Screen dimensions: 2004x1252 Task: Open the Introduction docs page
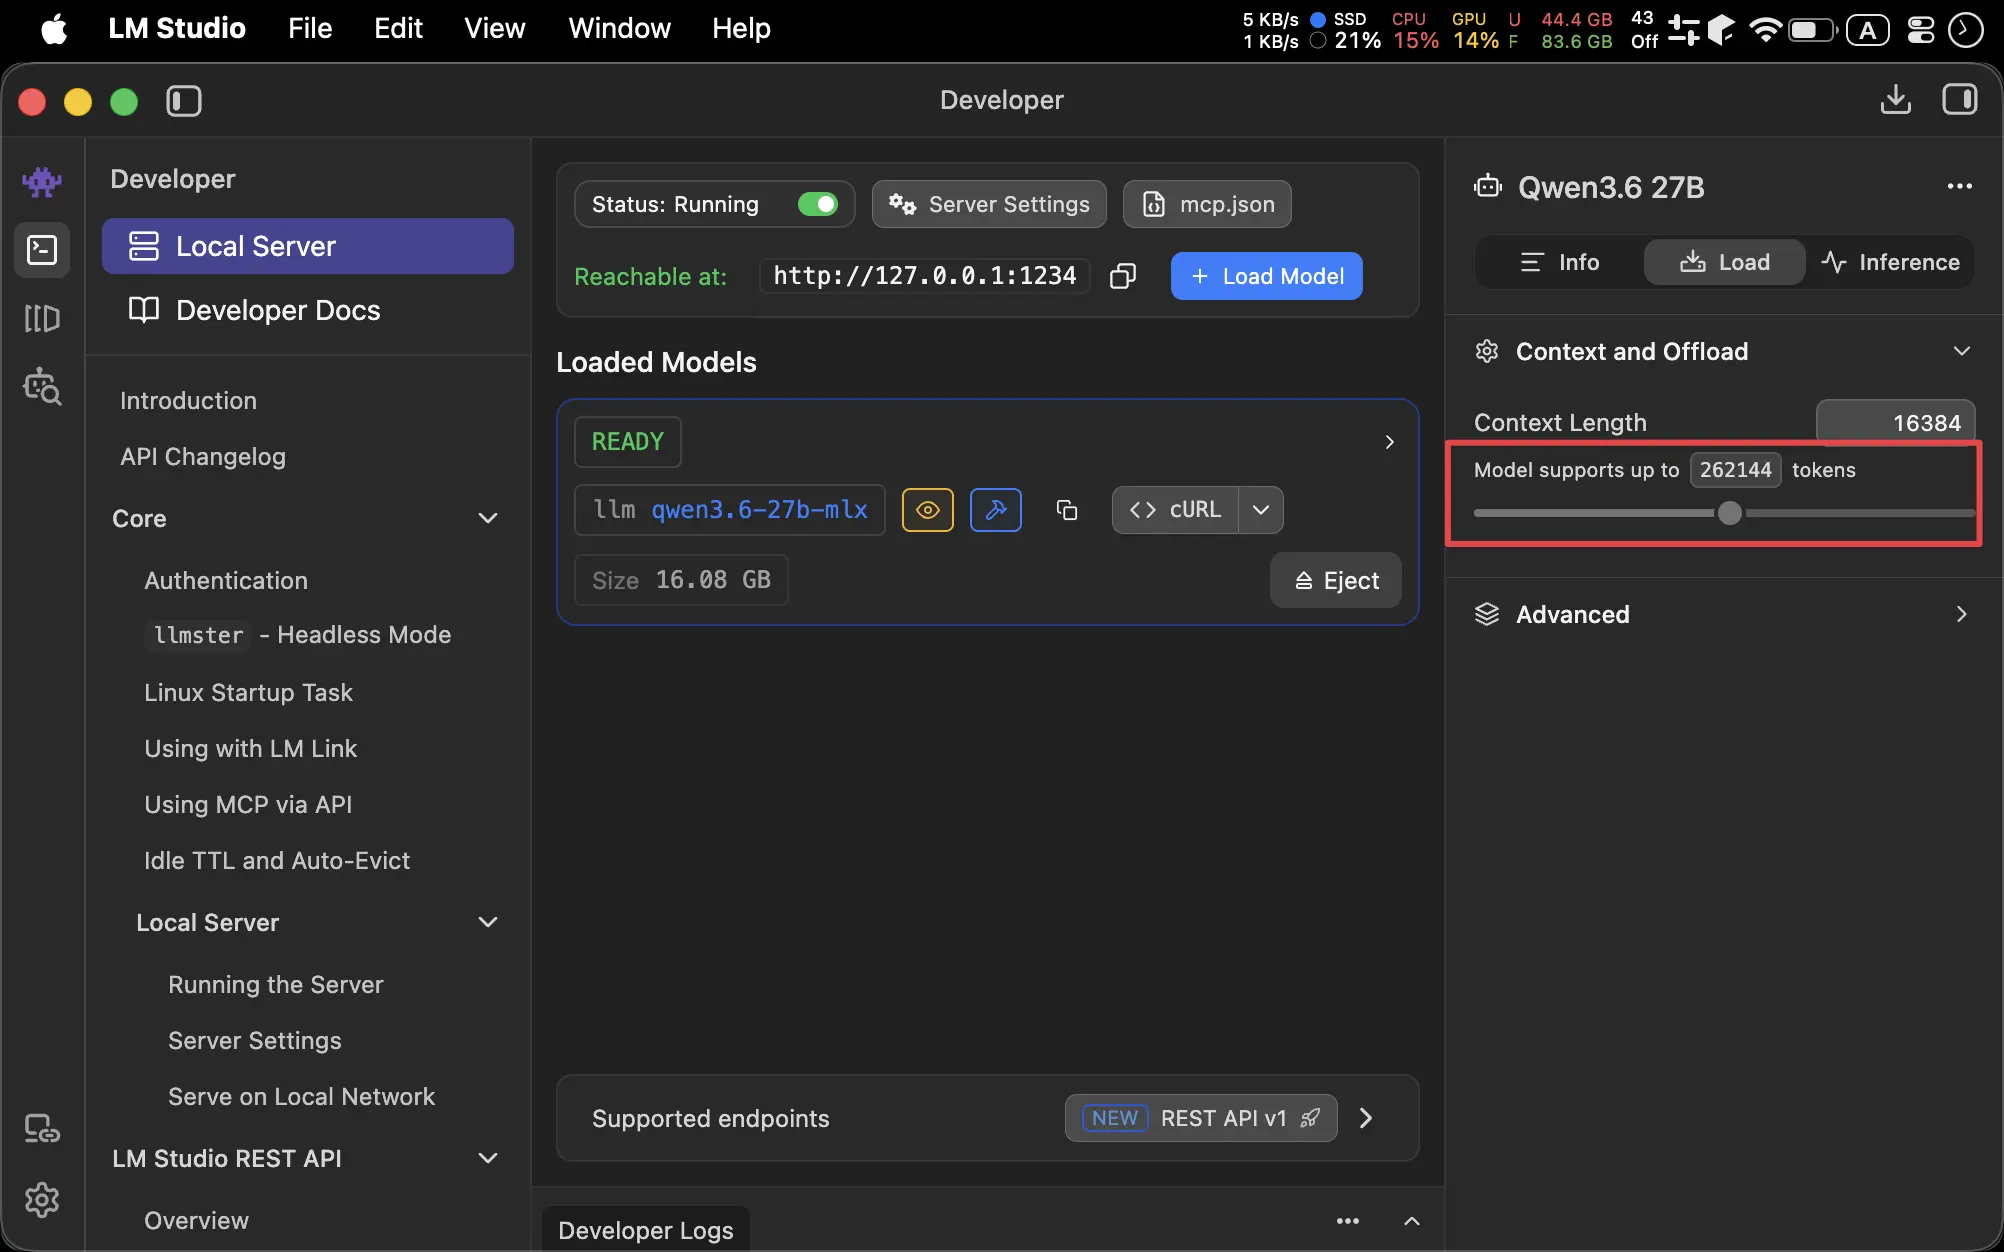pyautogui.click(x=188, y=400)
